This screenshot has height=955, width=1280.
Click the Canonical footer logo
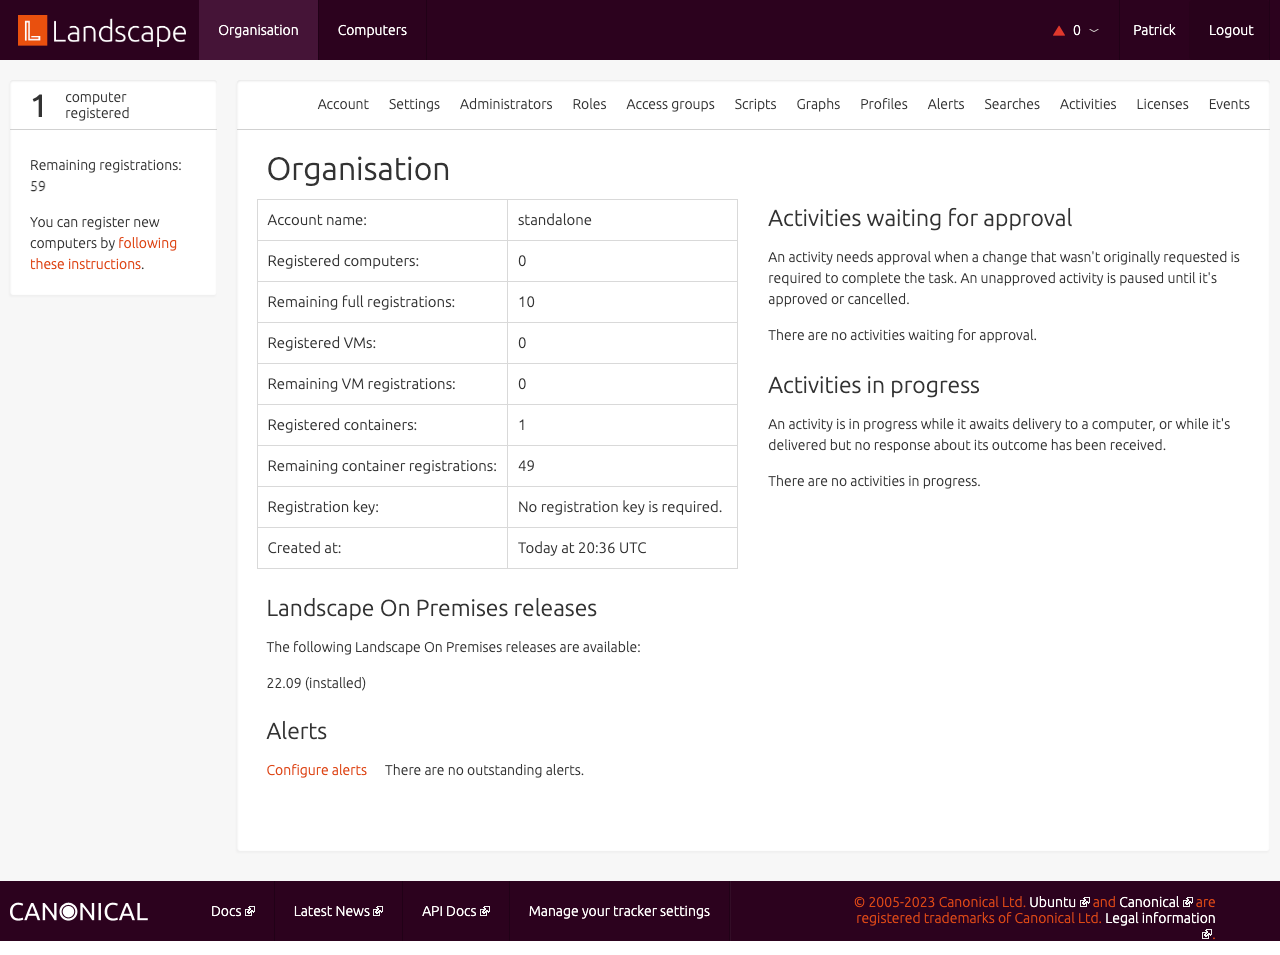click(79, 912)
